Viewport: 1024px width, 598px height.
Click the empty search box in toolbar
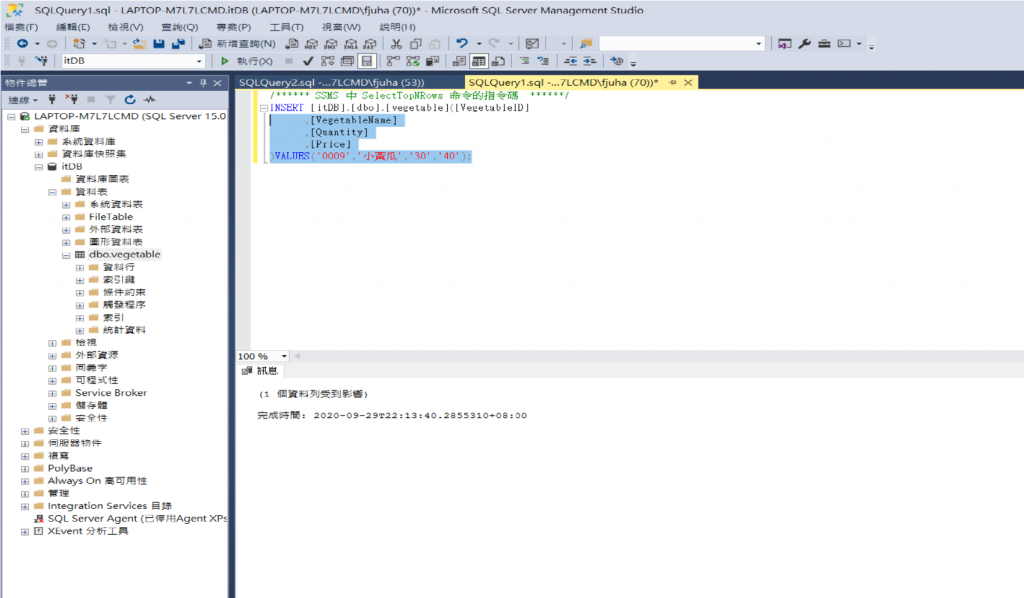tap(677, 44)
